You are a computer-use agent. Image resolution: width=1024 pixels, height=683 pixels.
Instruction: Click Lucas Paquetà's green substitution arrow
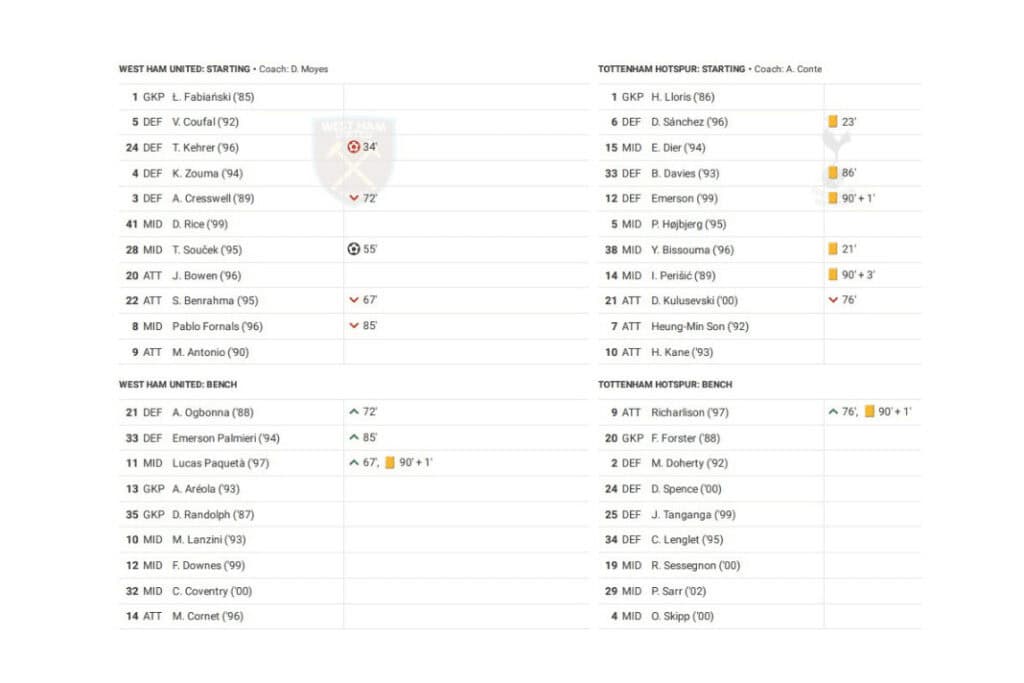pos(354,463)
